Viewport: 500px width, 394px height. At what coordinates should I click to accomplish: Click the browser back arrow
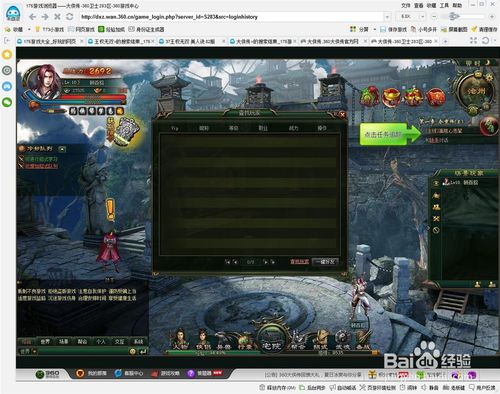[32, 17]
